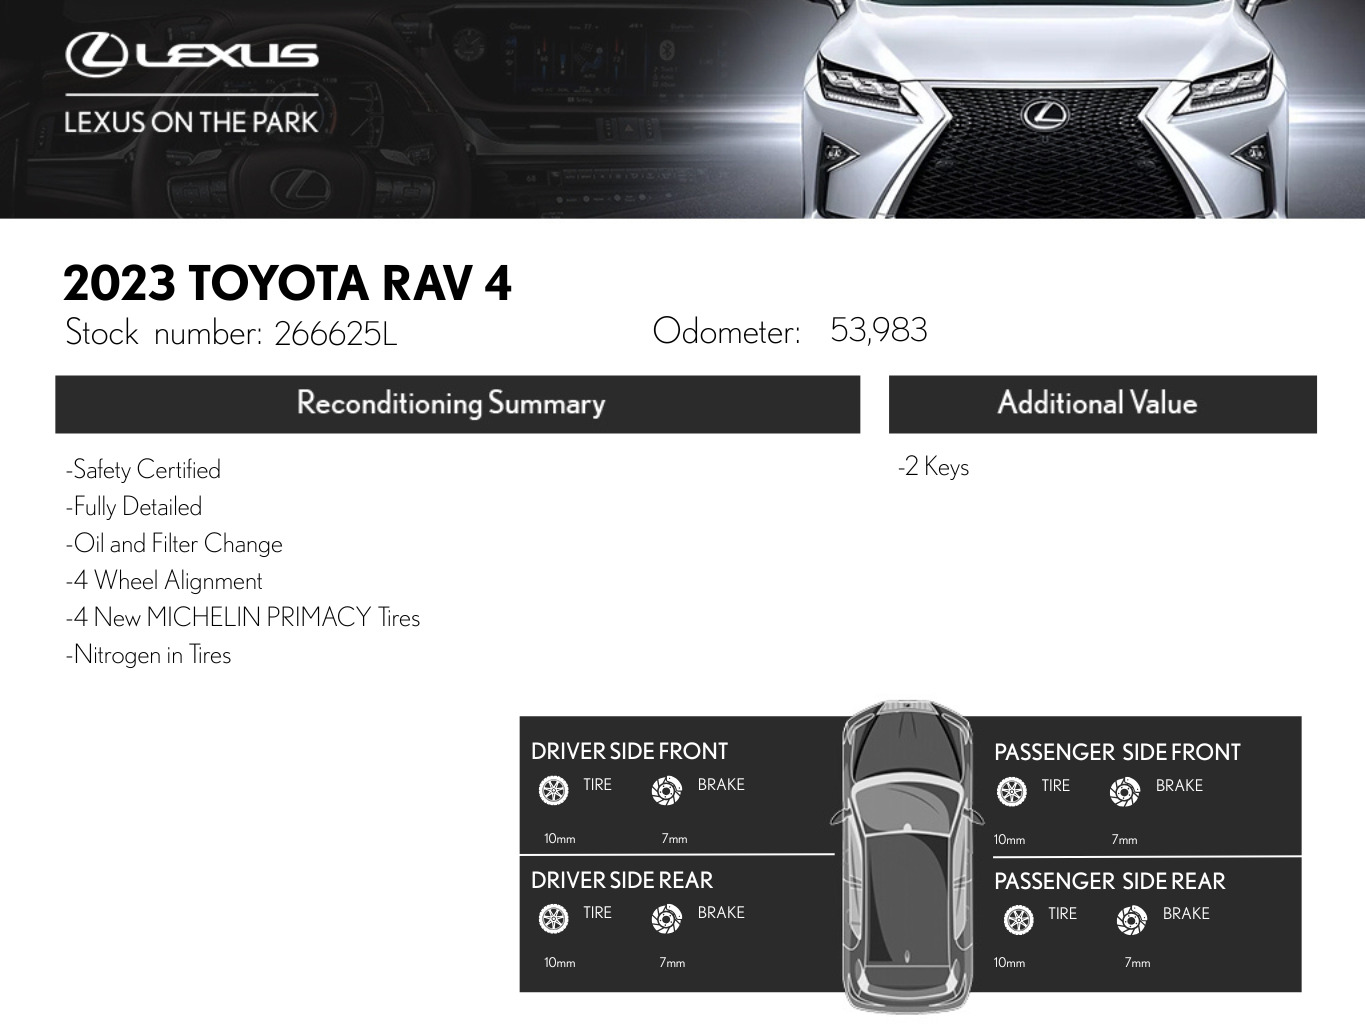Click the passenger side rear tire icon

pyautogui.click(x=1018, y=919)
